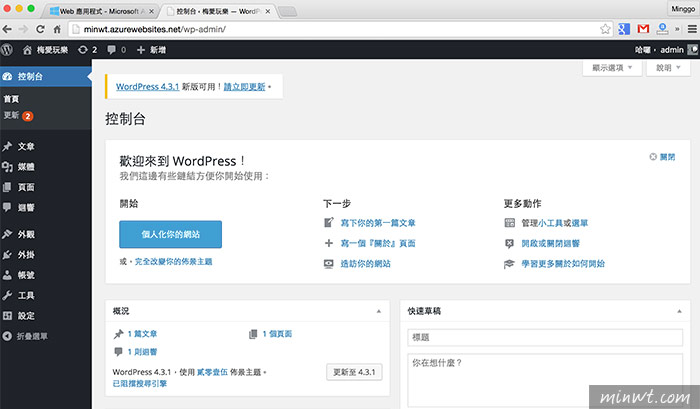Collapse the 快速草稿 widget arrow

click(x=679, y=311)
